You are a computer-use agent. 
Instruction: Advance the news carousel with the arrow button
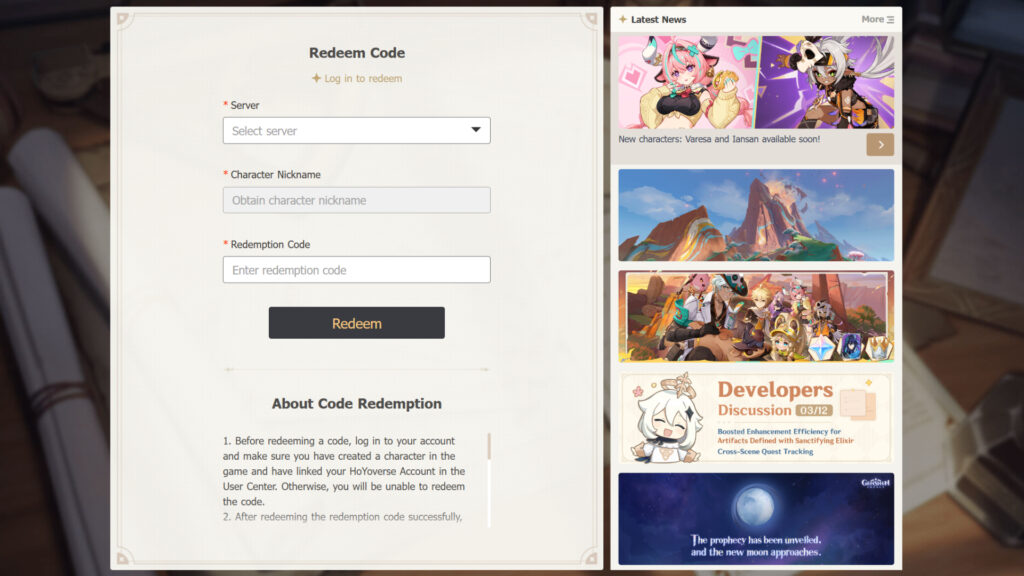[x=880, y=144]
